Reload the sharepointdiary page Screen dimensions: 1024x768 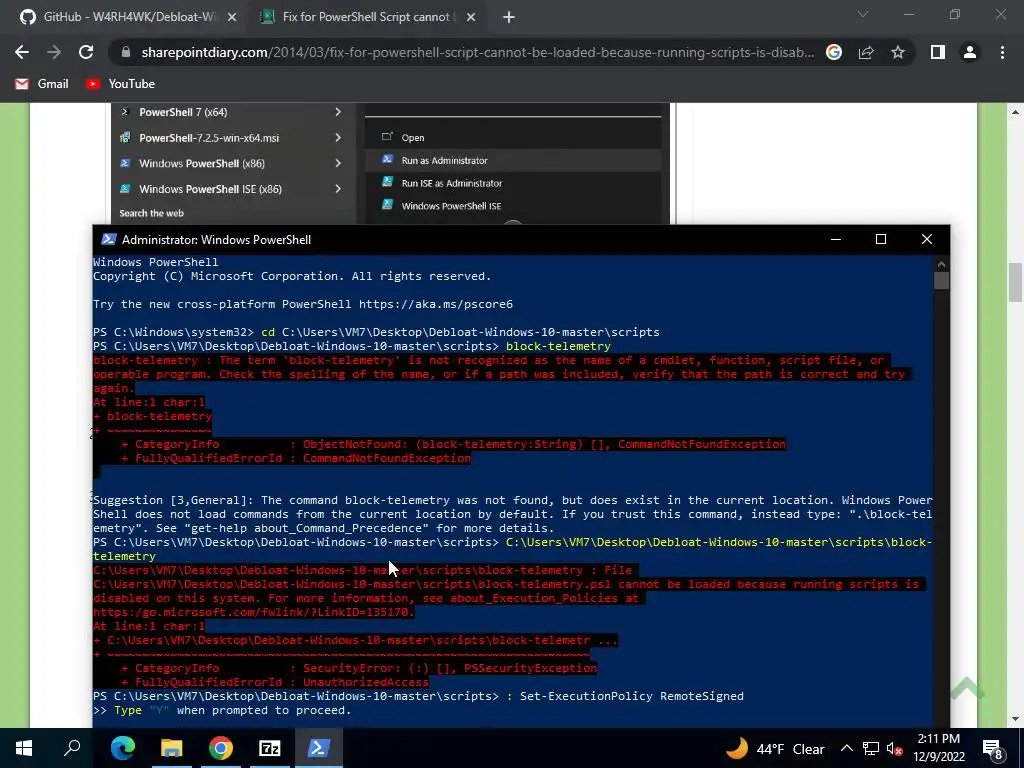point(86,52)
